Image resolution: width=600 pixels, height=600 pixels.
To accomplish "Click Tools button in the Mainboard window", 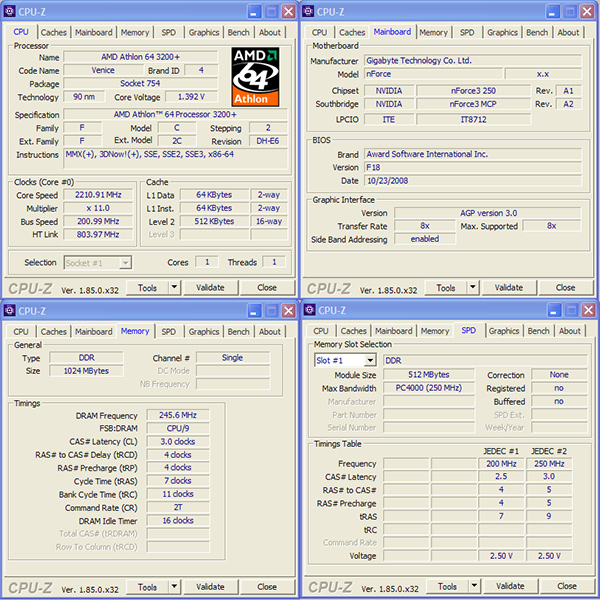I will coord(446,287).
